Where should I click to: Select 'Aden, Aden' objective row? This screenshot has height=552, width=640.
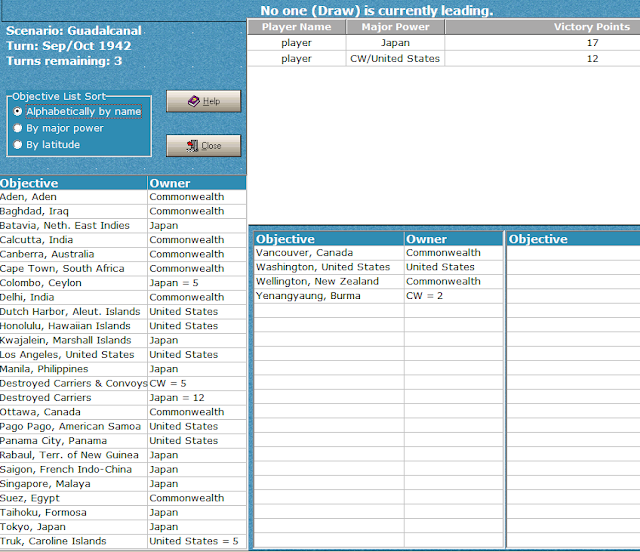[x=123, y=197]
